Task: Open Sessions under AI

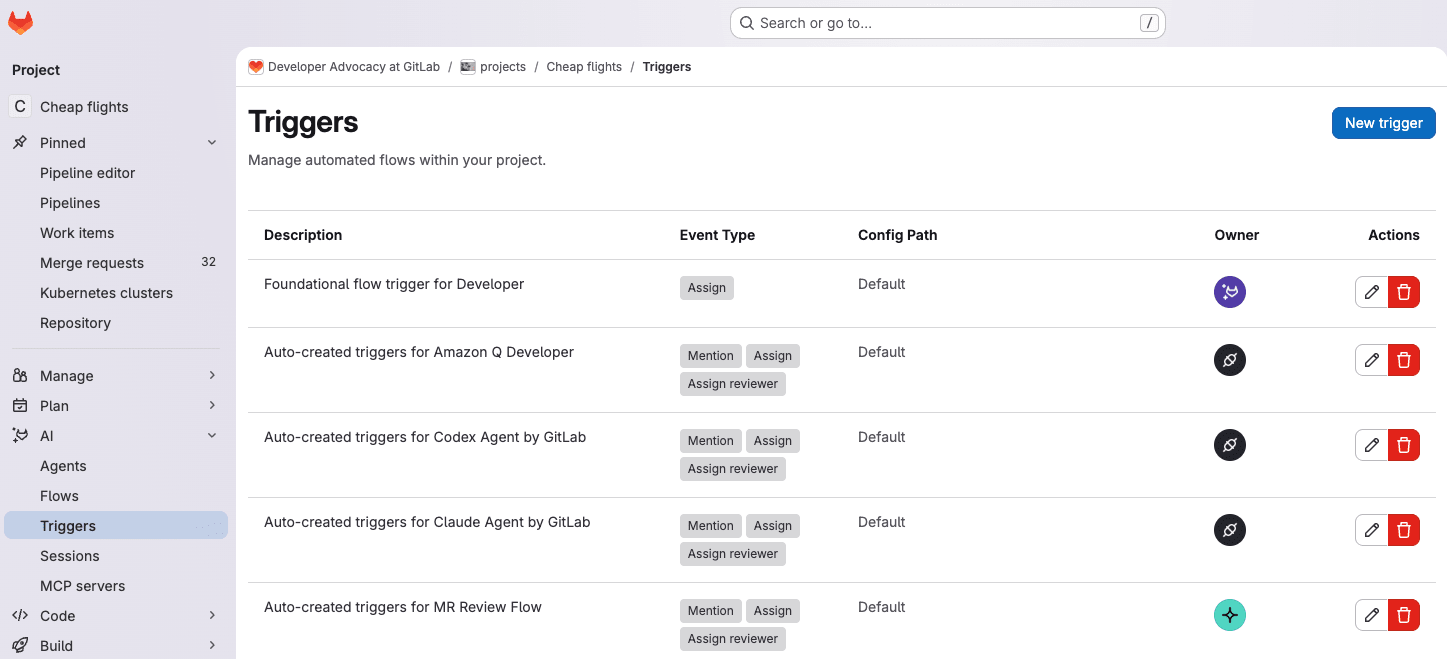Action: click(x=116, y=556)
